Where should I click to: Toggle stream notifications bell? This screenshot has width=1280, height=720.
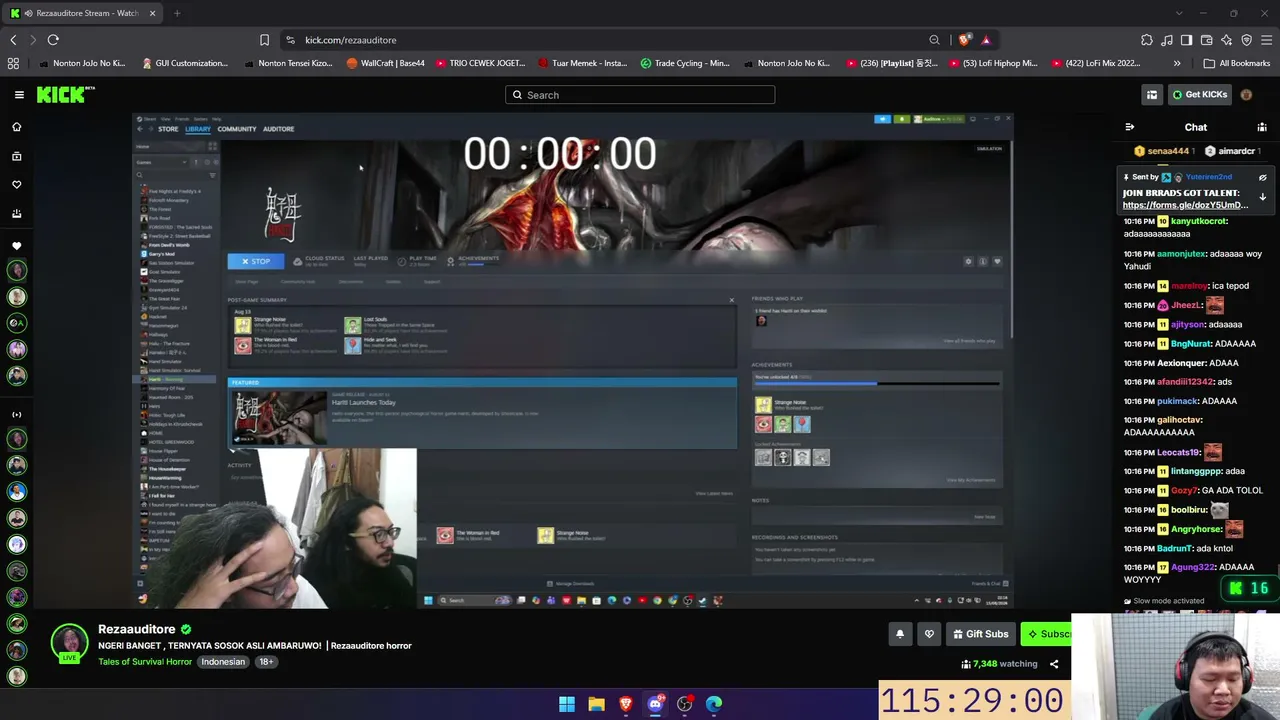[900, 634]
